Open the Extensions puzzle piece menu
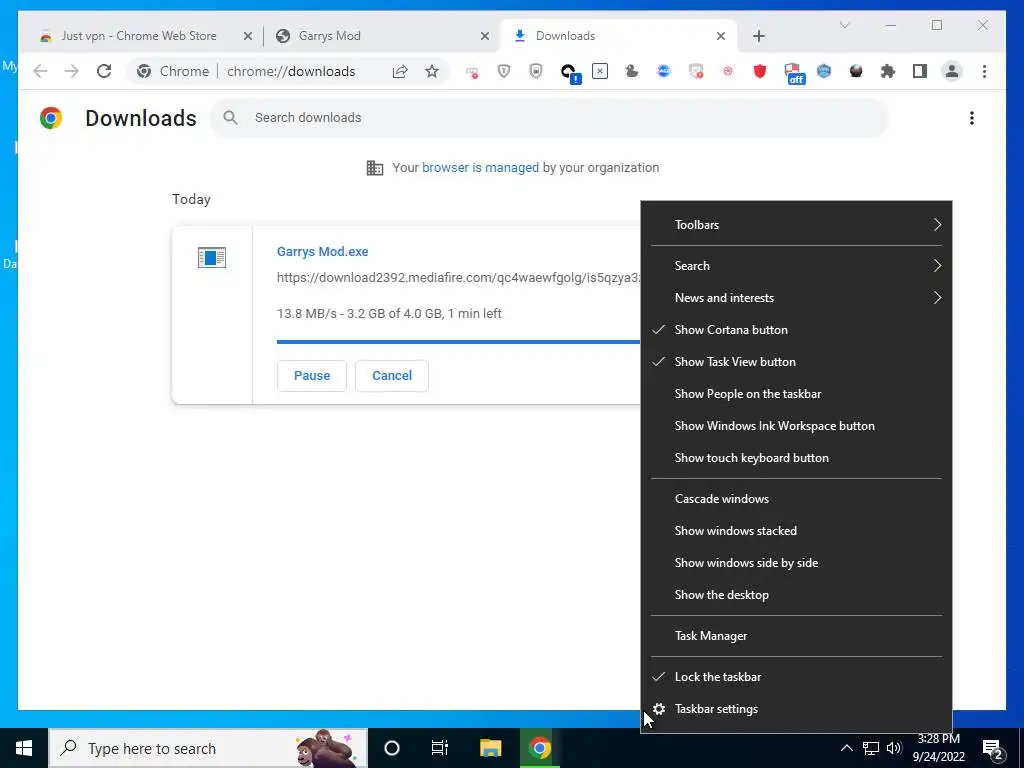 point(888,71)
